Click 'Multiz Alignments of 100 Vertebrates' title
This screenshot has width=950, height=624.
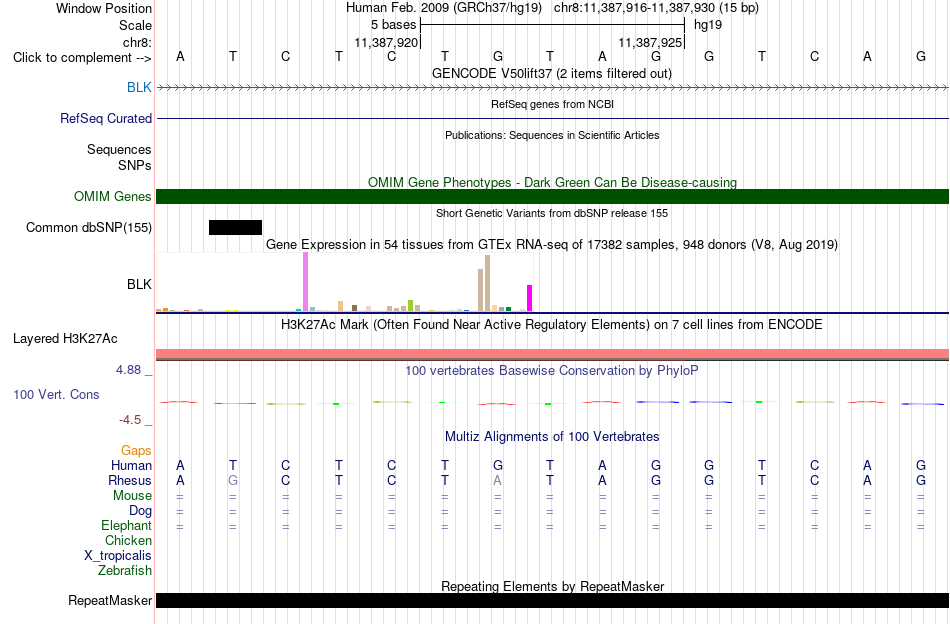click(552, 436)
